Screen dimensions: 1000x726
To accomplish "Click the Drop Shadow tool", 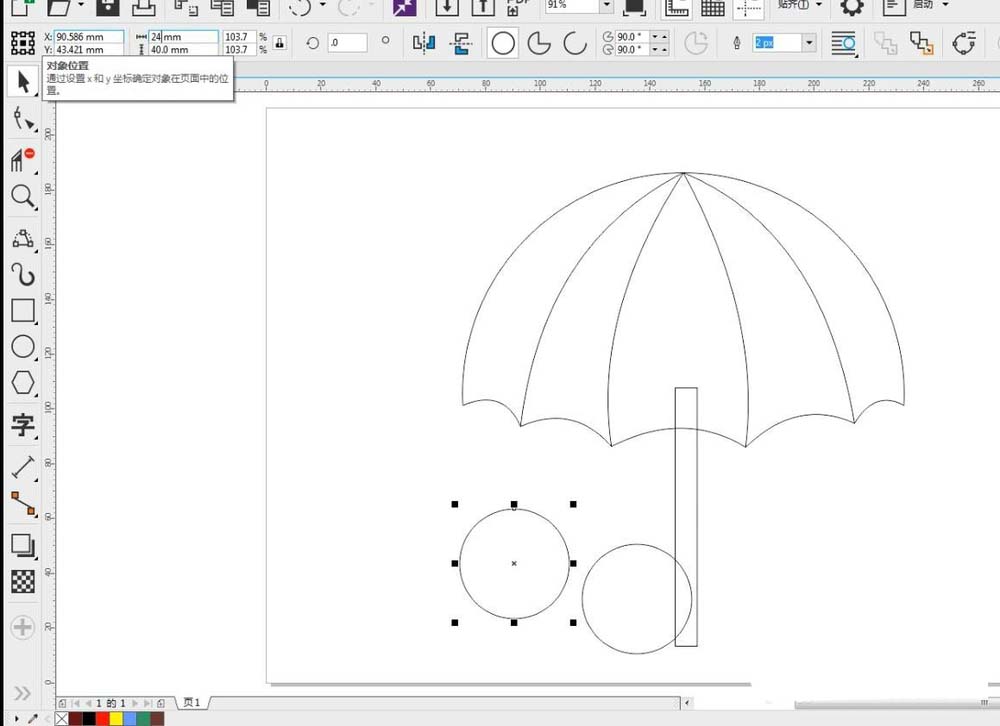I will [x=22, y=545].
